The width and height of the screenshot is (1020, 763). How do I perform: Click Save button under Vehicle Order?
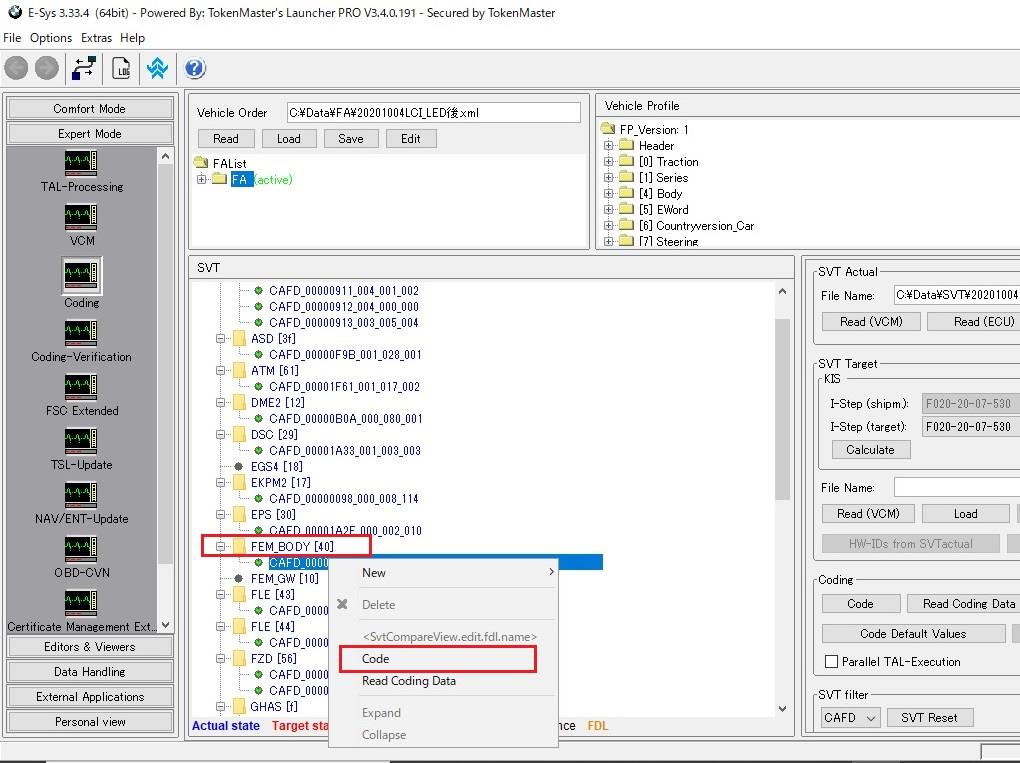[x=351, y=139]
